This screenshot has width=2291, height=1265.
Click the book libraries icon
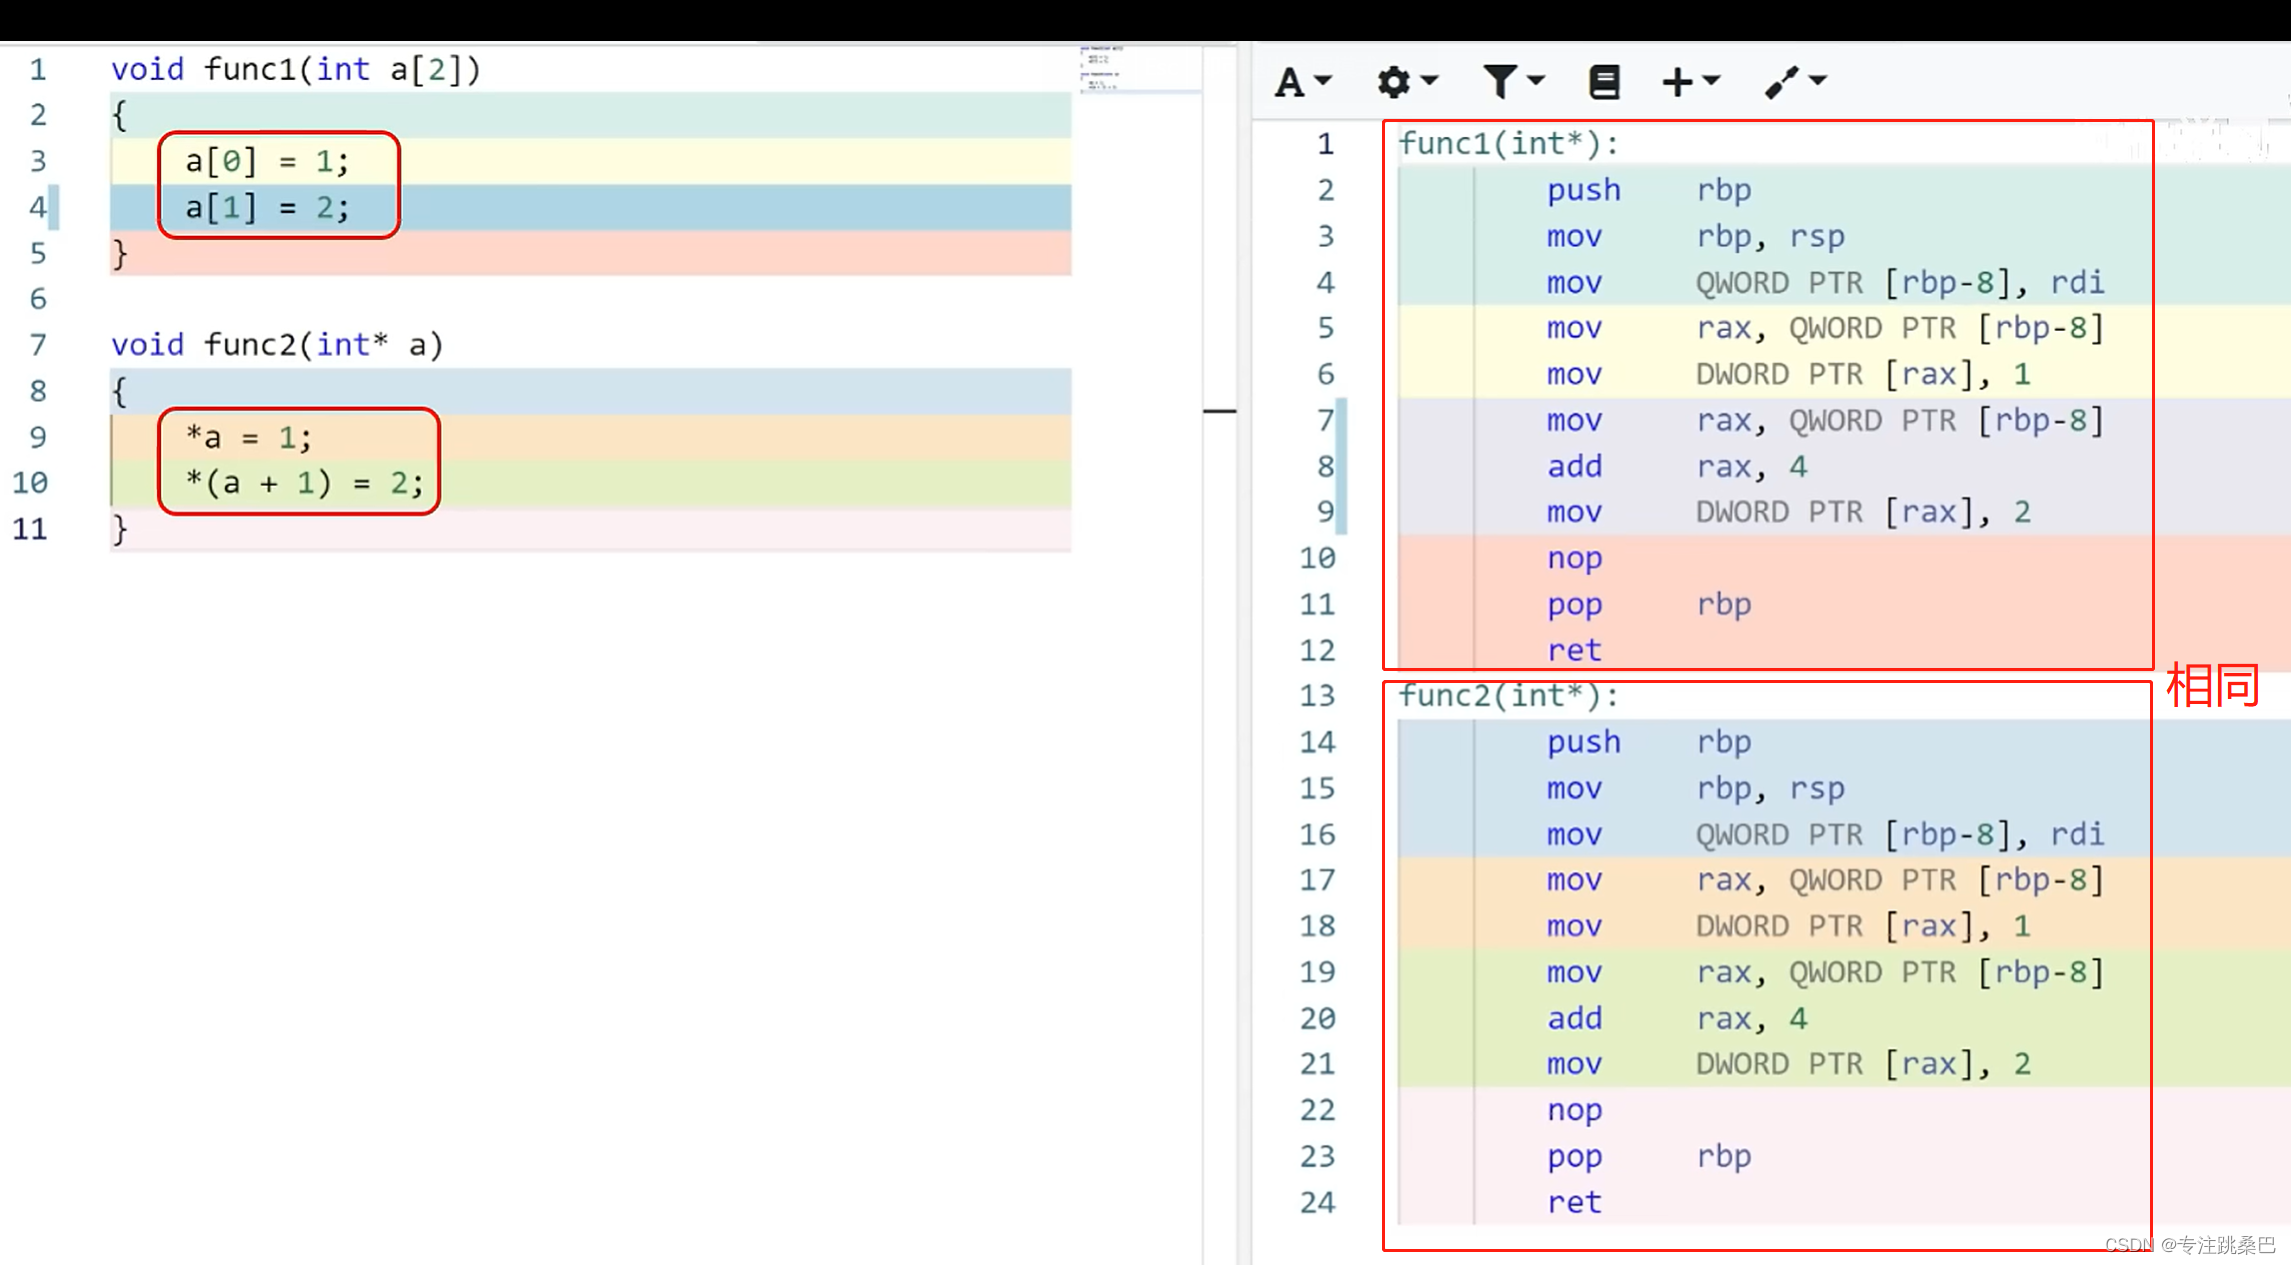(1604, 82)
